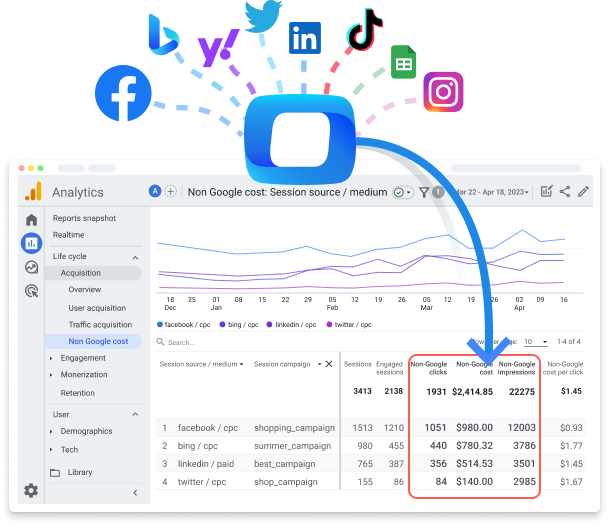
Task: Click the TikTok logo icon
Action: click(364, 30)
